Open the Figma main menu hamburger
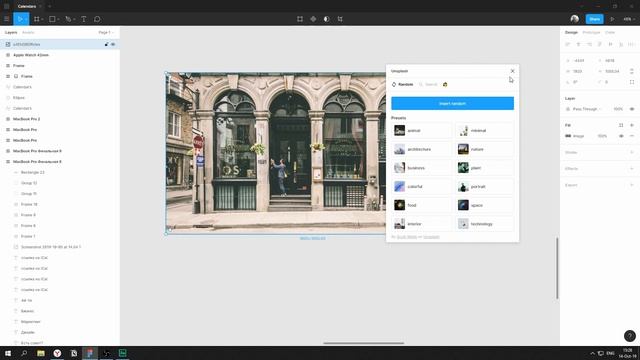 click(x=7, y=19)
